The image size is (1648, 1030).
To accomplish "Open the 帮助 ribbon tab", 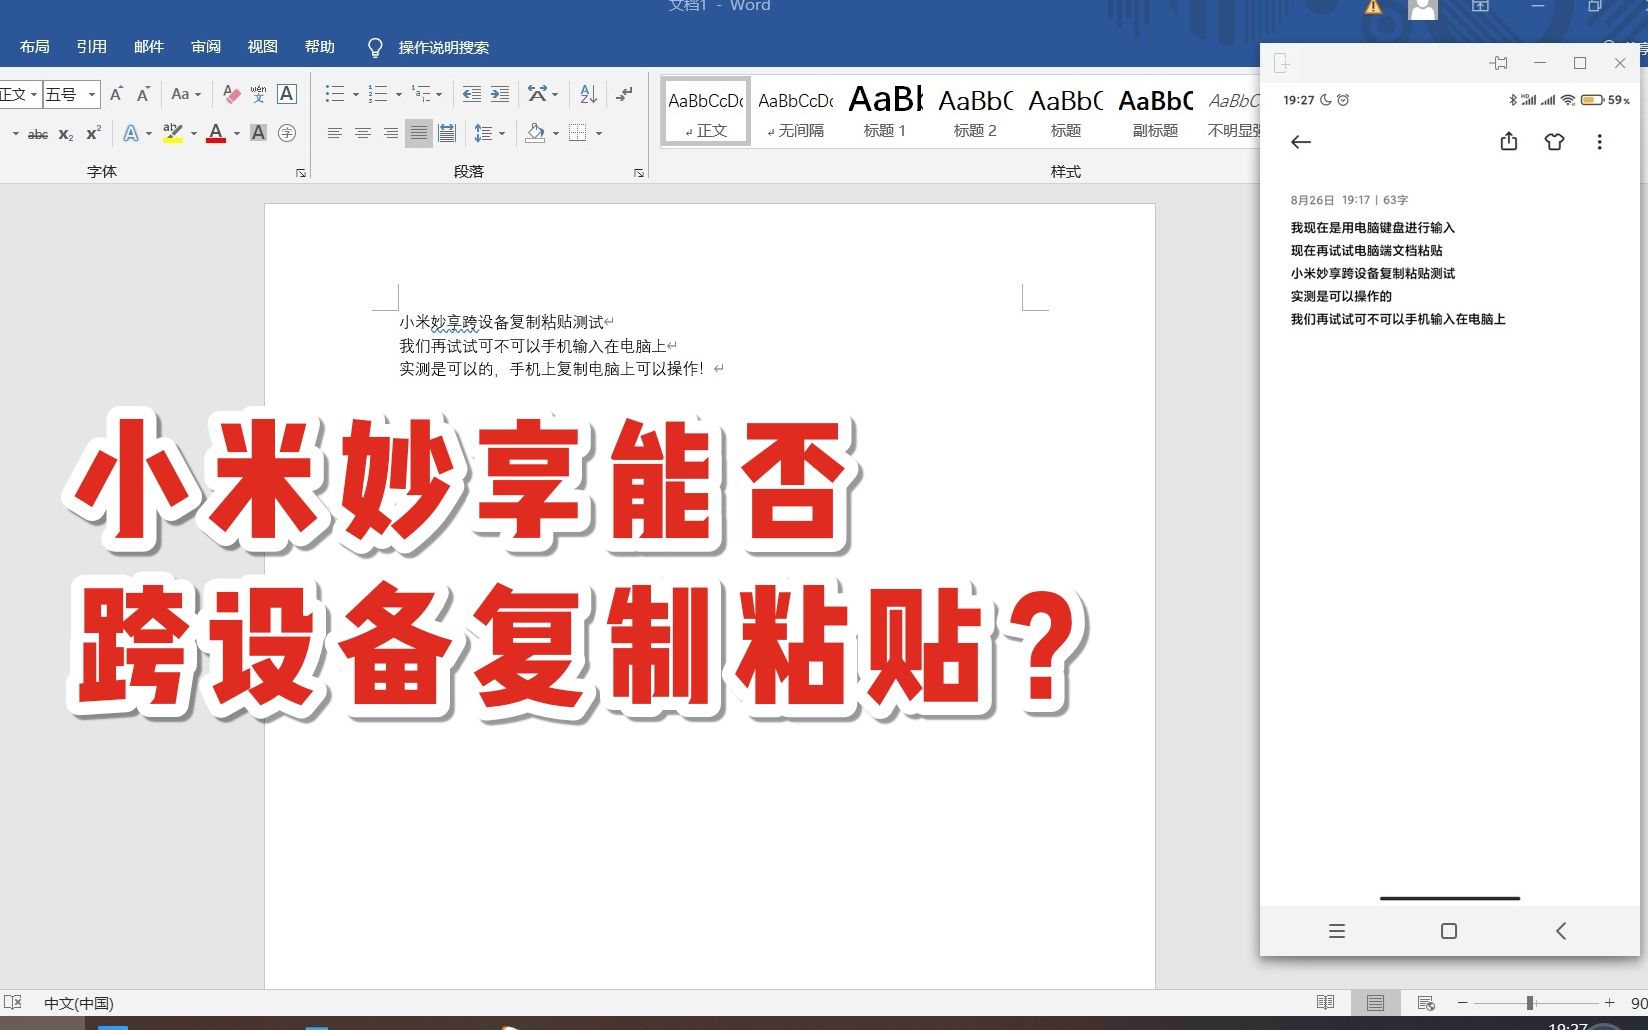I will point(319,47).
